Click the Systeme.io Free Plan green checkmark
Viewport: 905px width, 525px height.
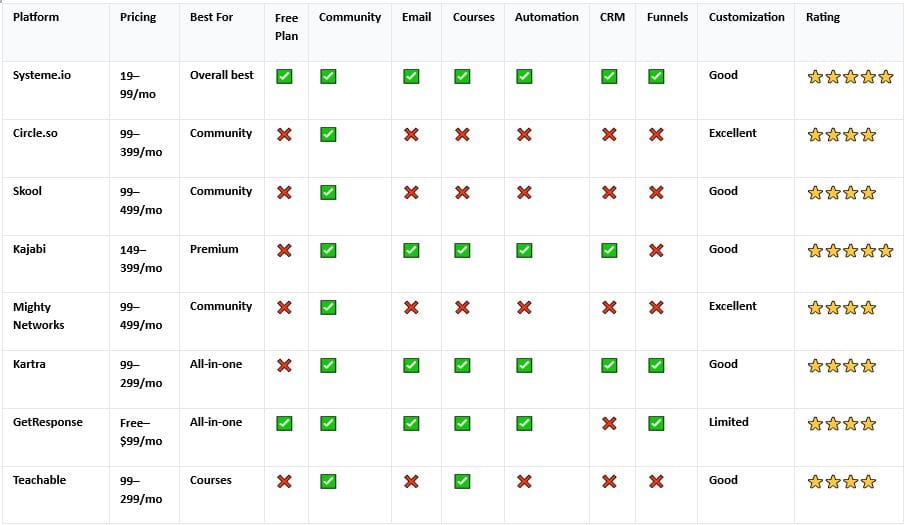tap(284, 77)
